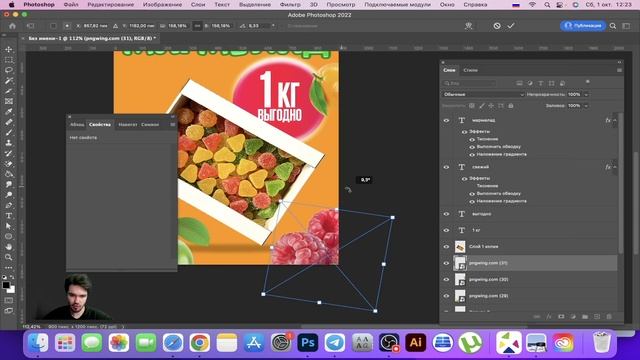
Task: Select the Magic Wand tool
Action: point(9,81)
